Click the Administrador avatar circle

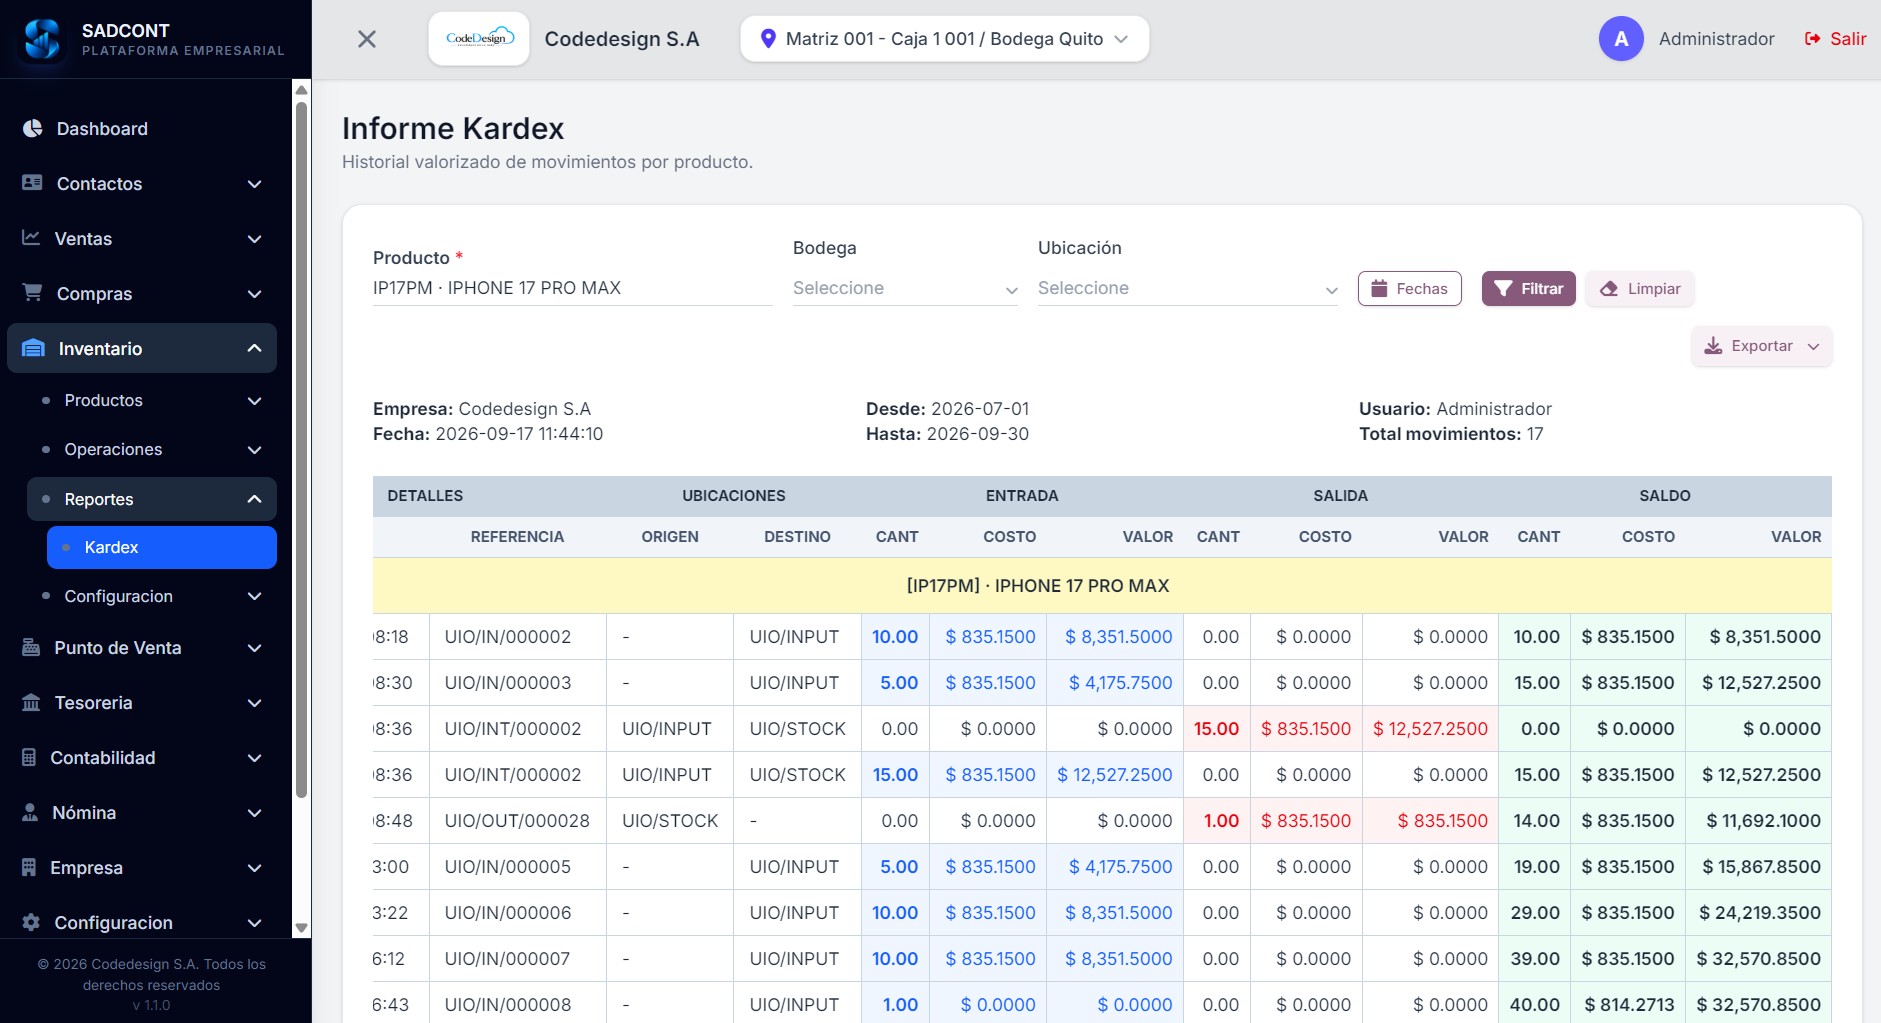tap(1621, 39)
